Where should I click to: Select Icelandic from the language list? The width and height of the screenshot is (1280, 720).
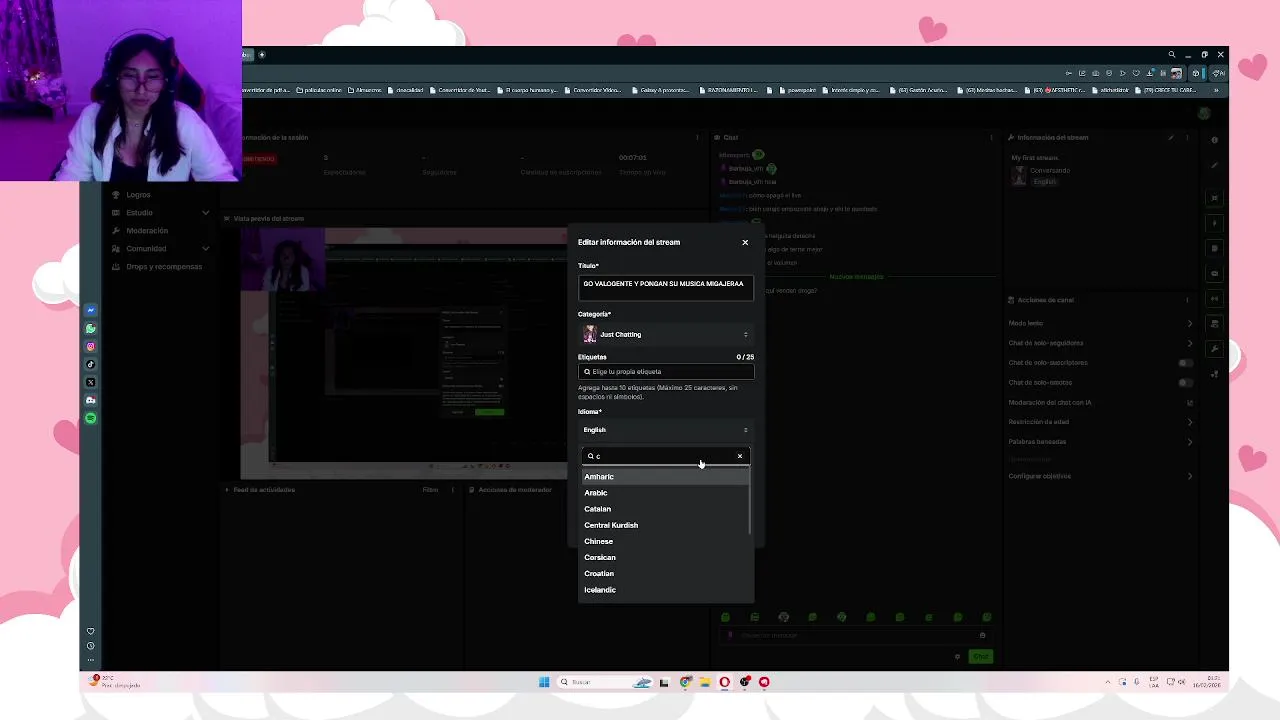click(x=665, y=590)
